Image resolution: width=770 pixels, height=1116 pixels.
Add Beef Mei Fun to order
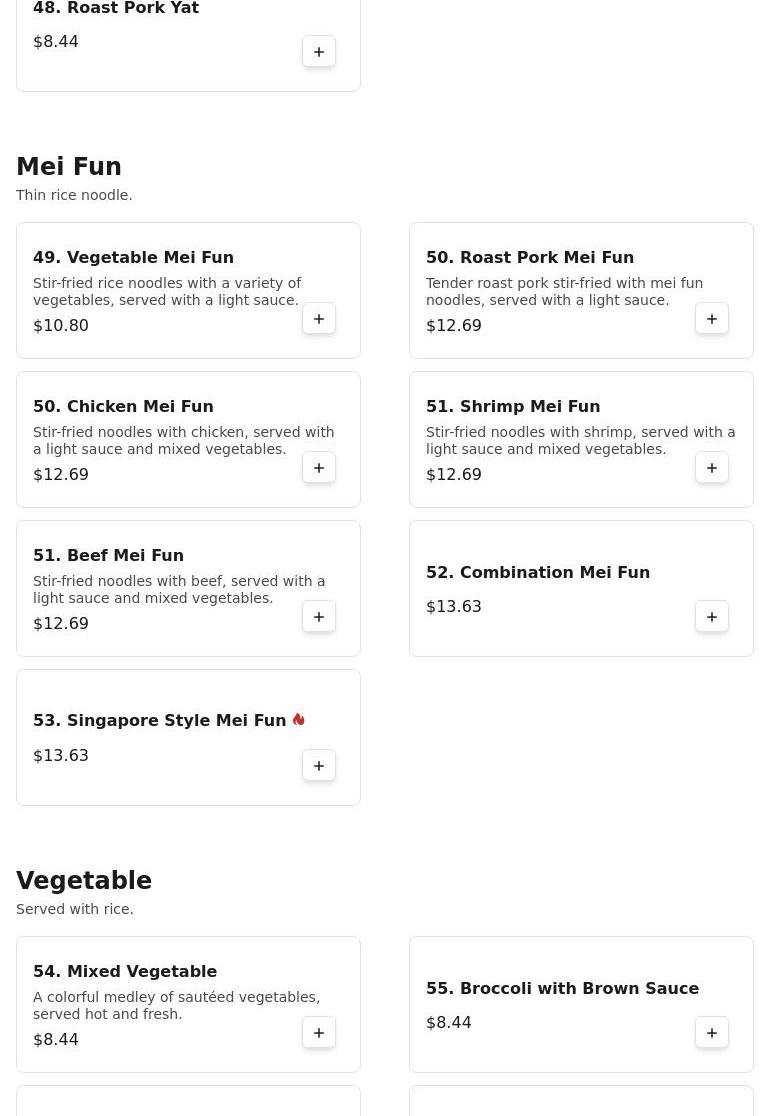point(319,616)
